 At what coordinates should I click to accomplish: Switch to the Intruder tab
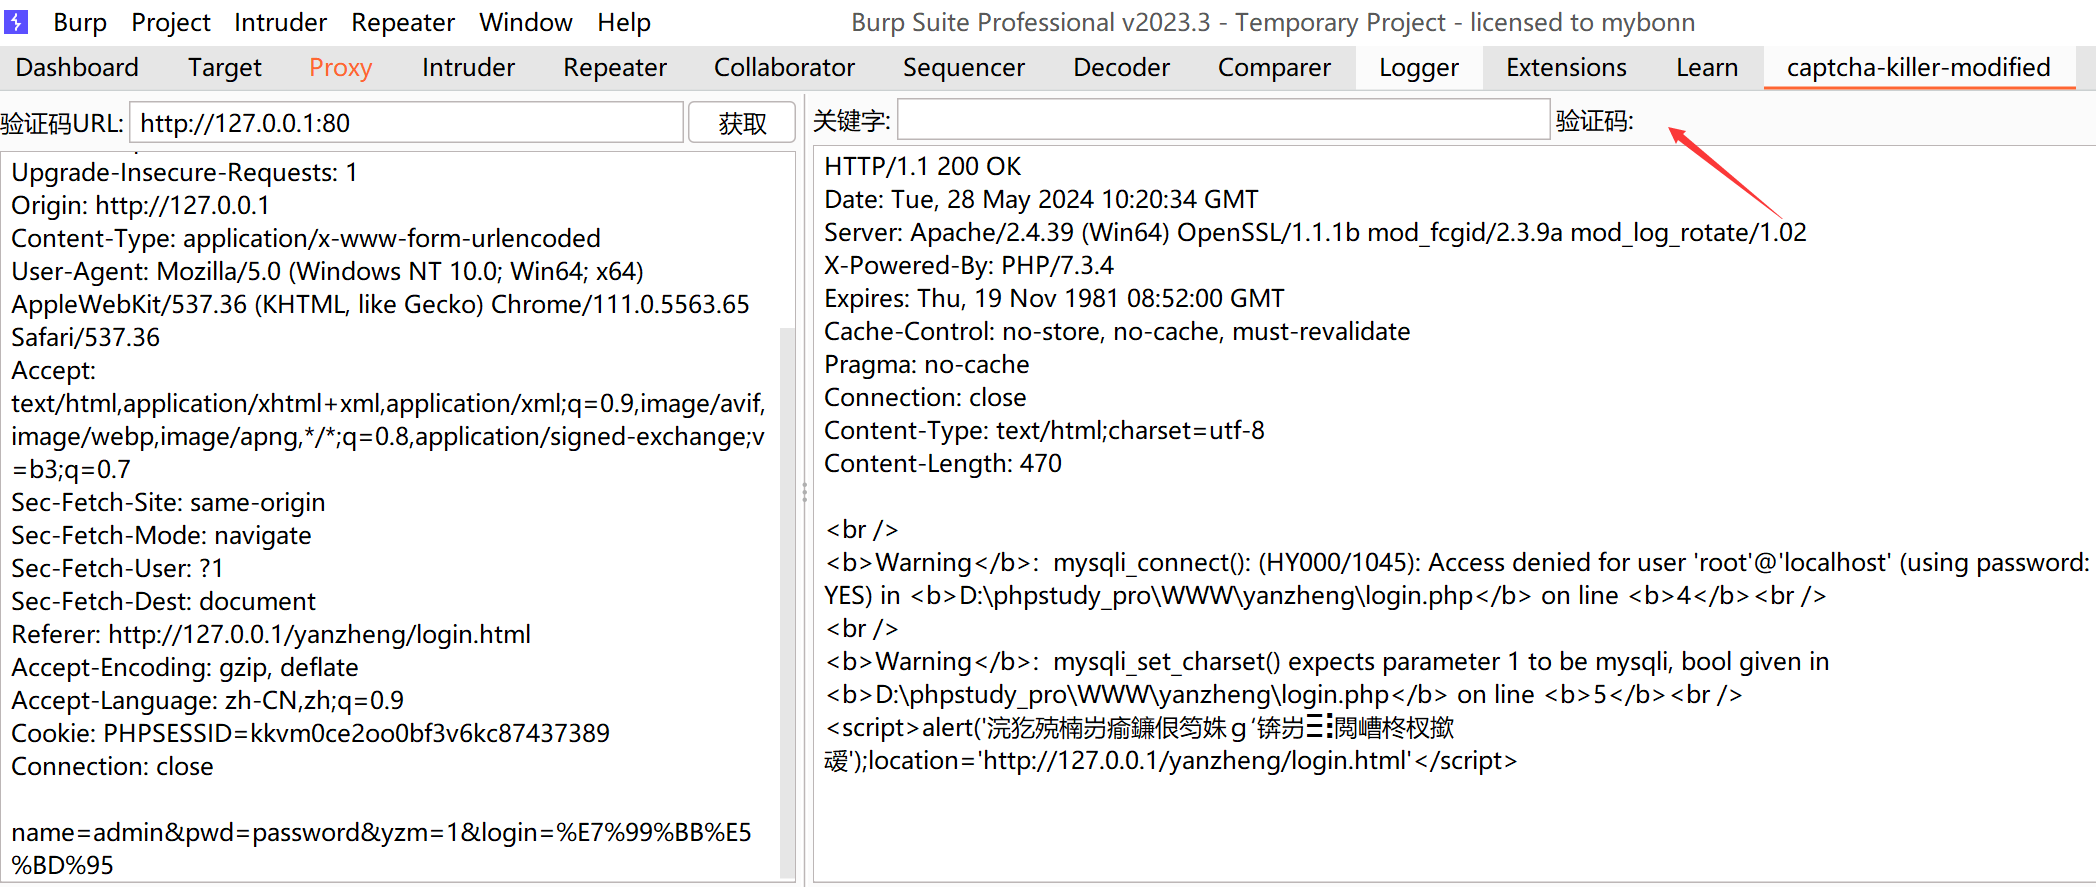468,67
